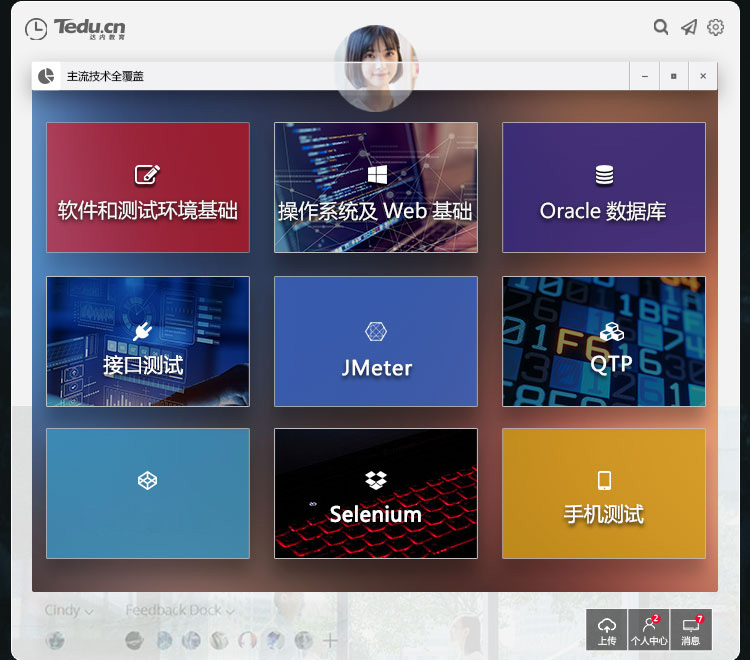Open the 接口测试 tile
The width and height of the screenshot is (750, 660).
148,341
